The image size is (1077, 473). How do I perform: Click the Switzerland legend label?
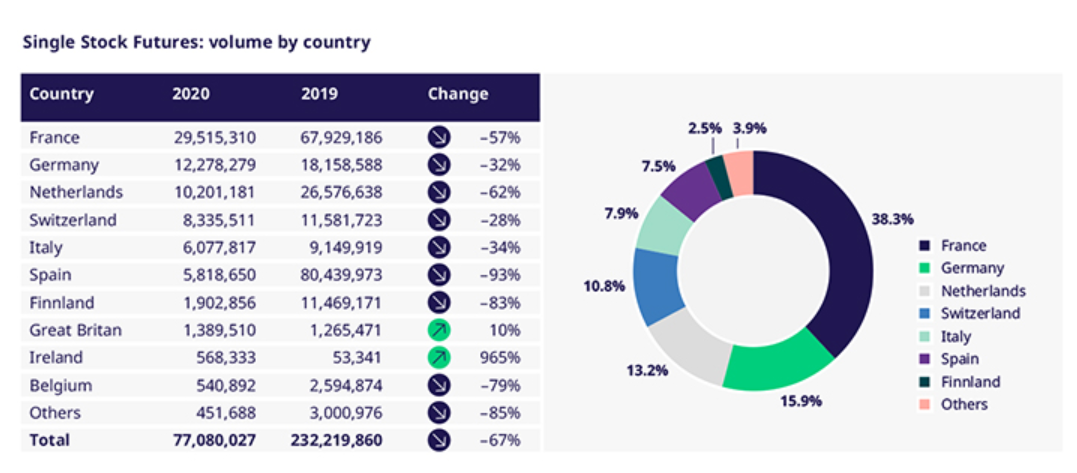point(981,314)
